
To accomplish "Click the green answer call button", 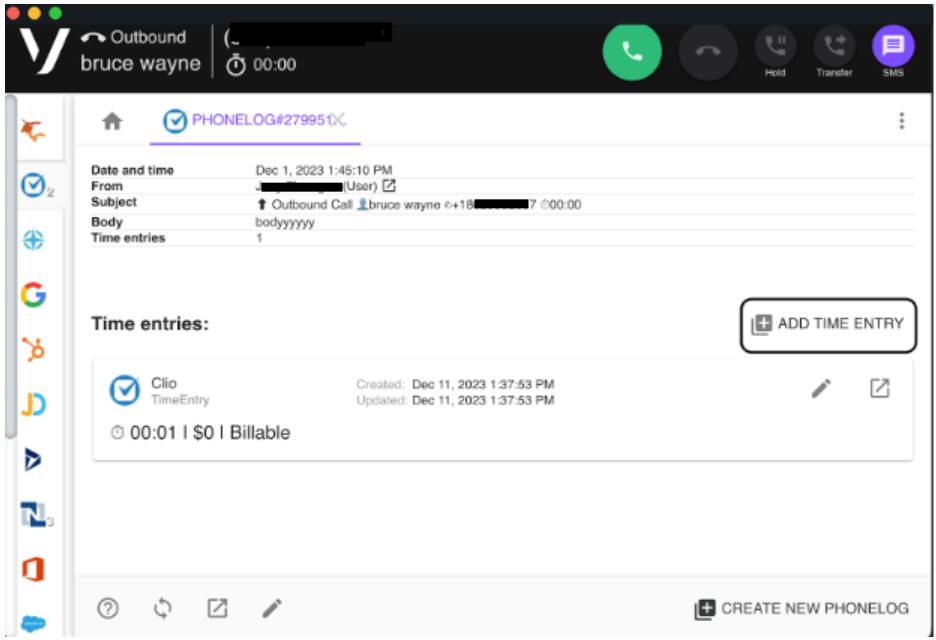I will pos(632,51).
